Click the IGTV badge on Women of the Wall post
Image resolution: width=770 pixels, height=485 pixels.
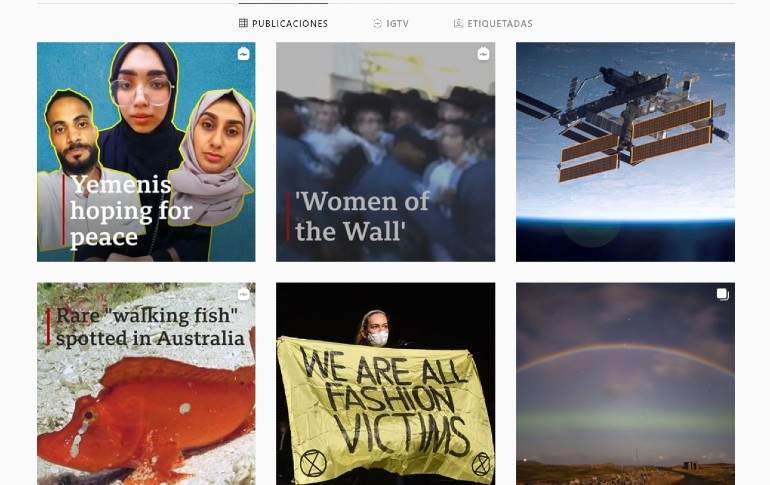click(483, 54)
